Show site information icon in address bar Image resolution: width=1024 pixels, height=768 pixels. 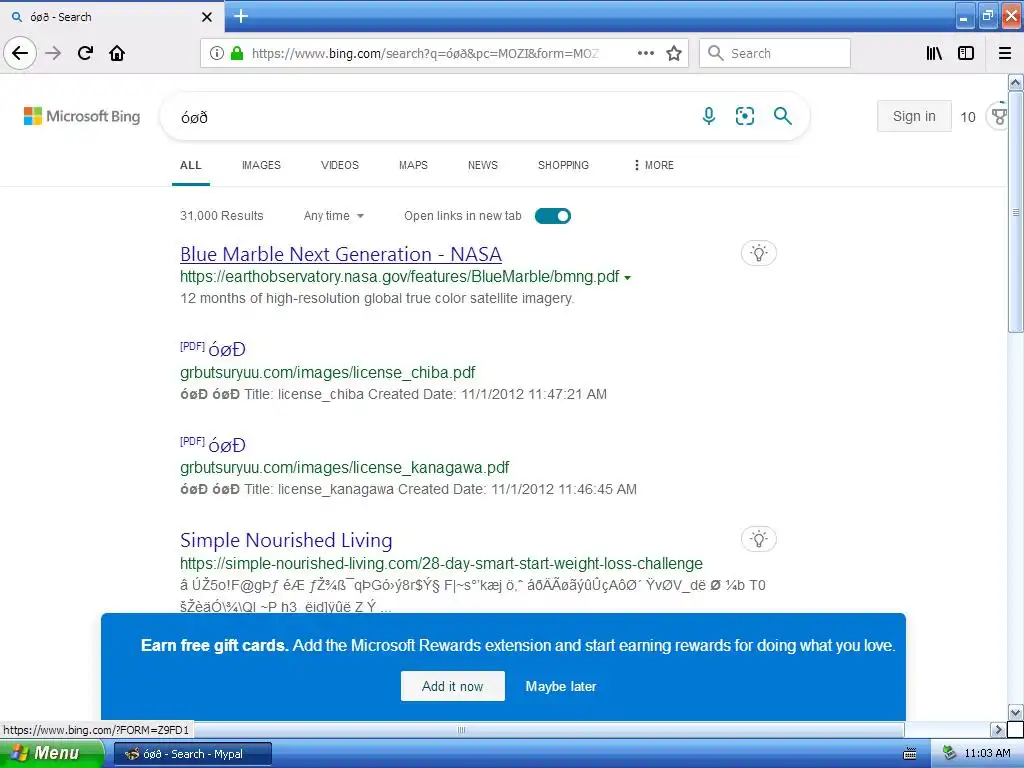tap(217, 53)
